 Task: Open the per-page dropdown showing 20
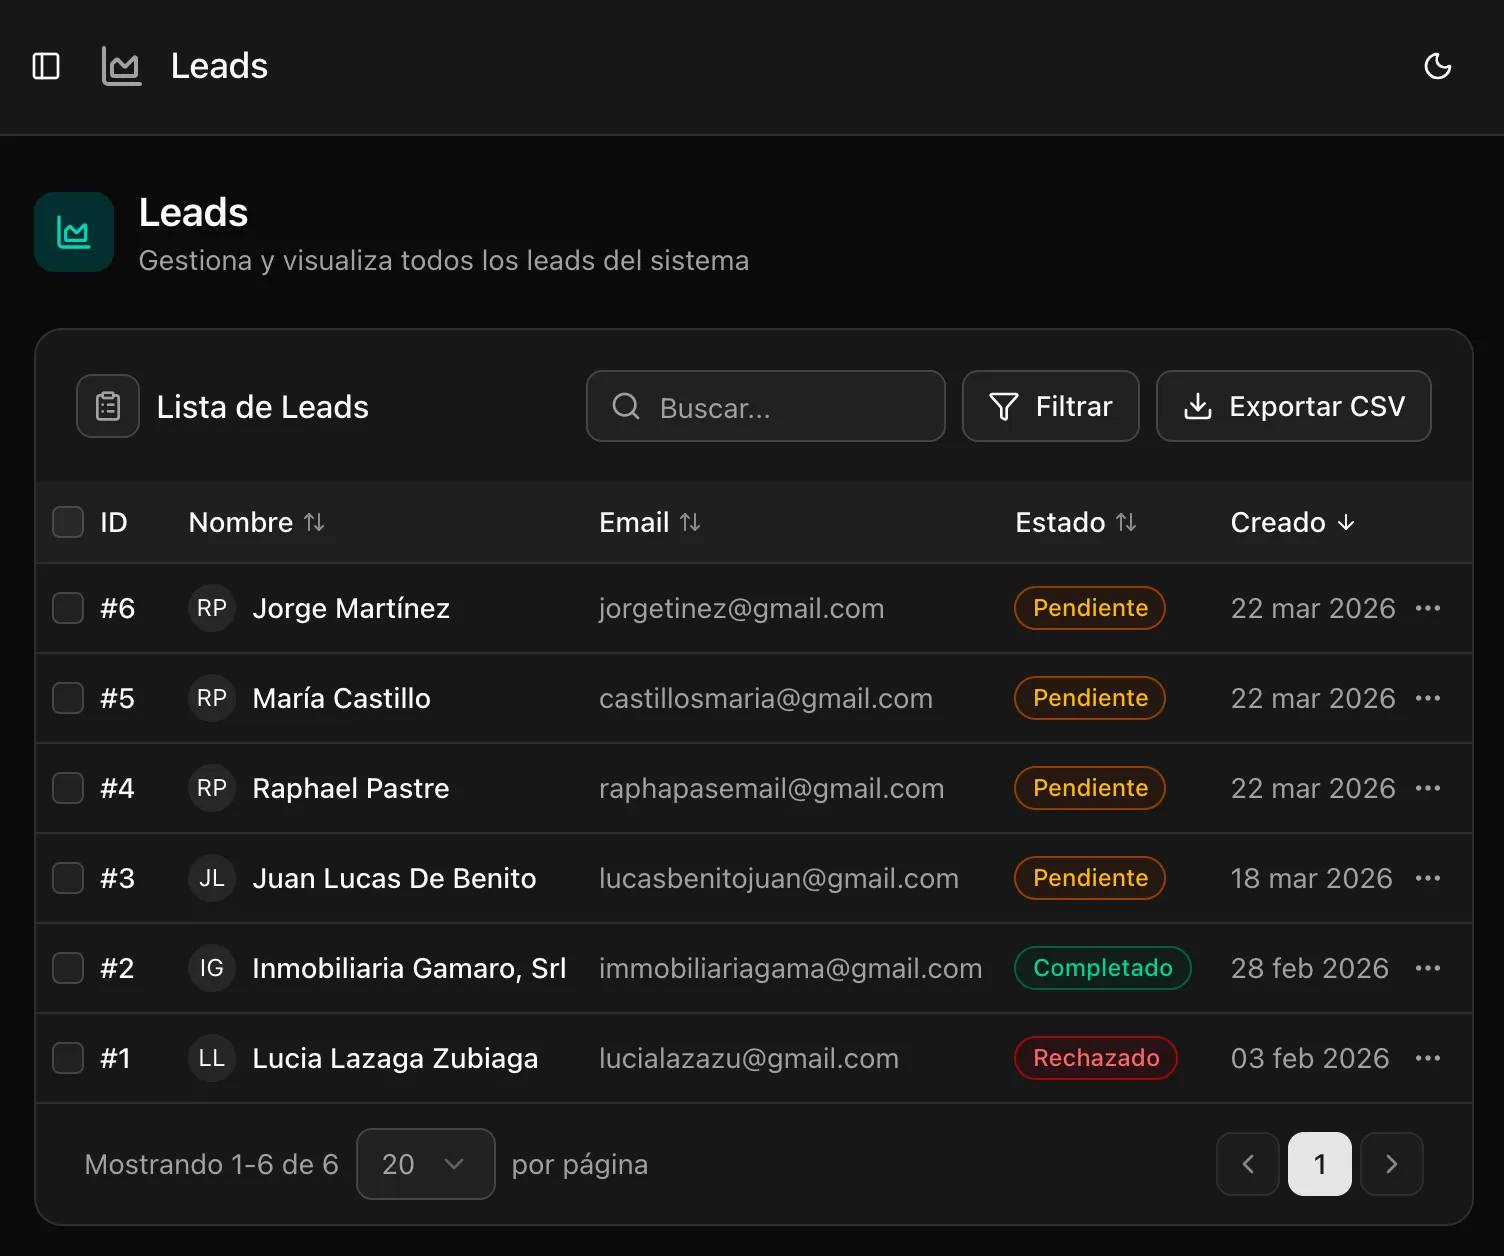[425, 1164]
